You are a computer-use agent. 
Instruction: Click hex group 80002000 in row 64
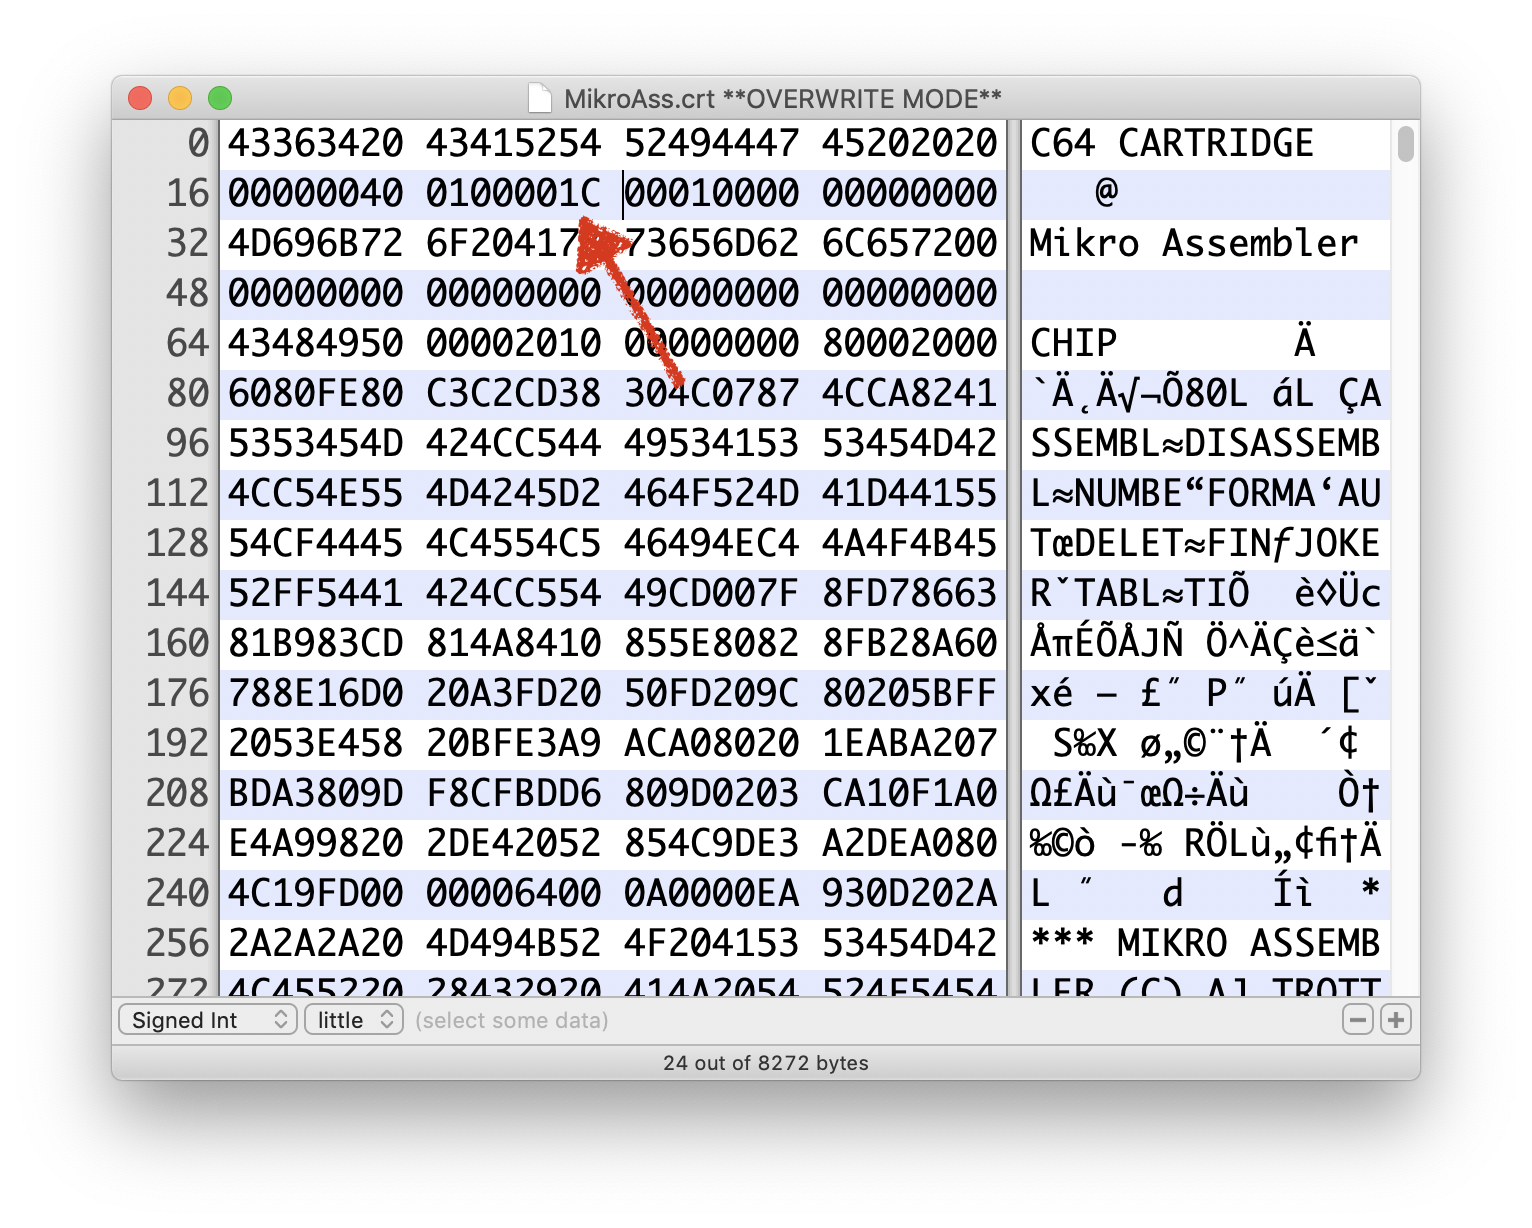coord(910,343)
